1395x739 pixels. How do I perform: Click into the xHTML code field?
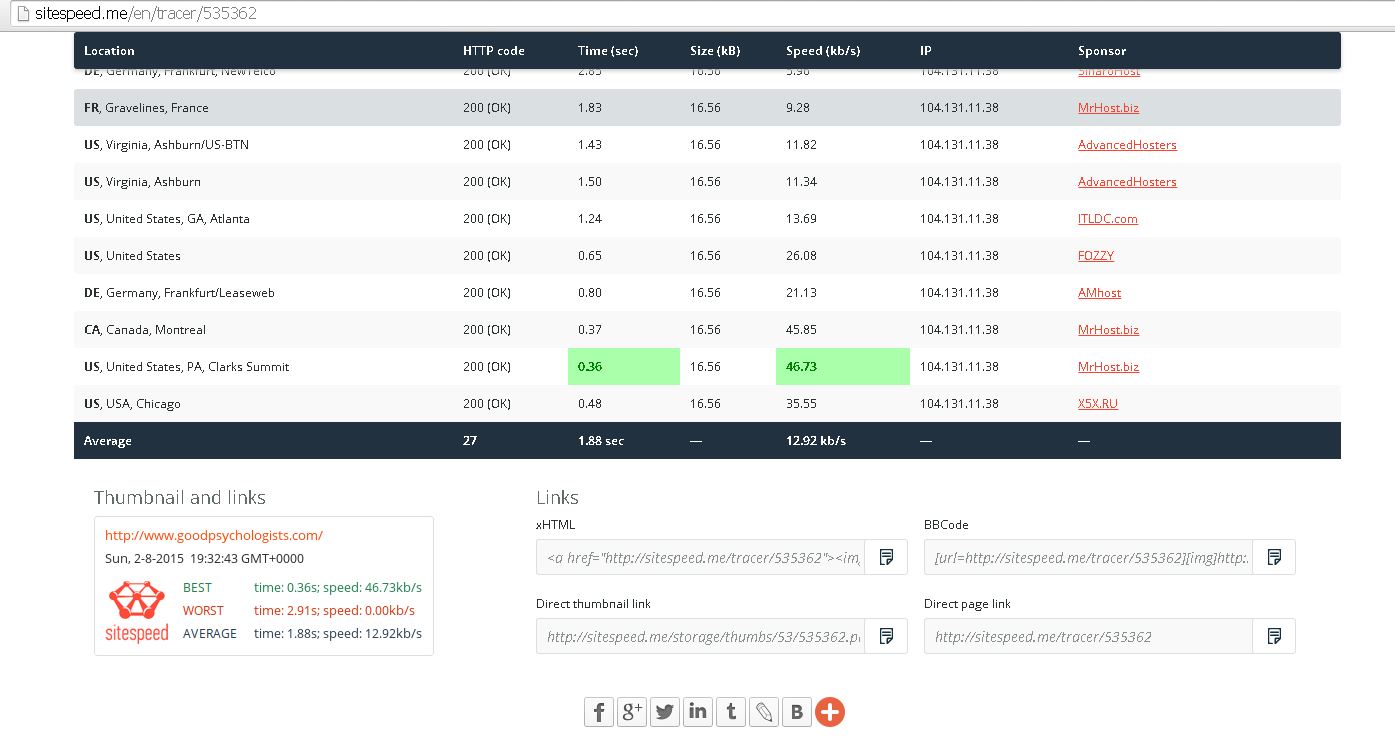[700, 557]
